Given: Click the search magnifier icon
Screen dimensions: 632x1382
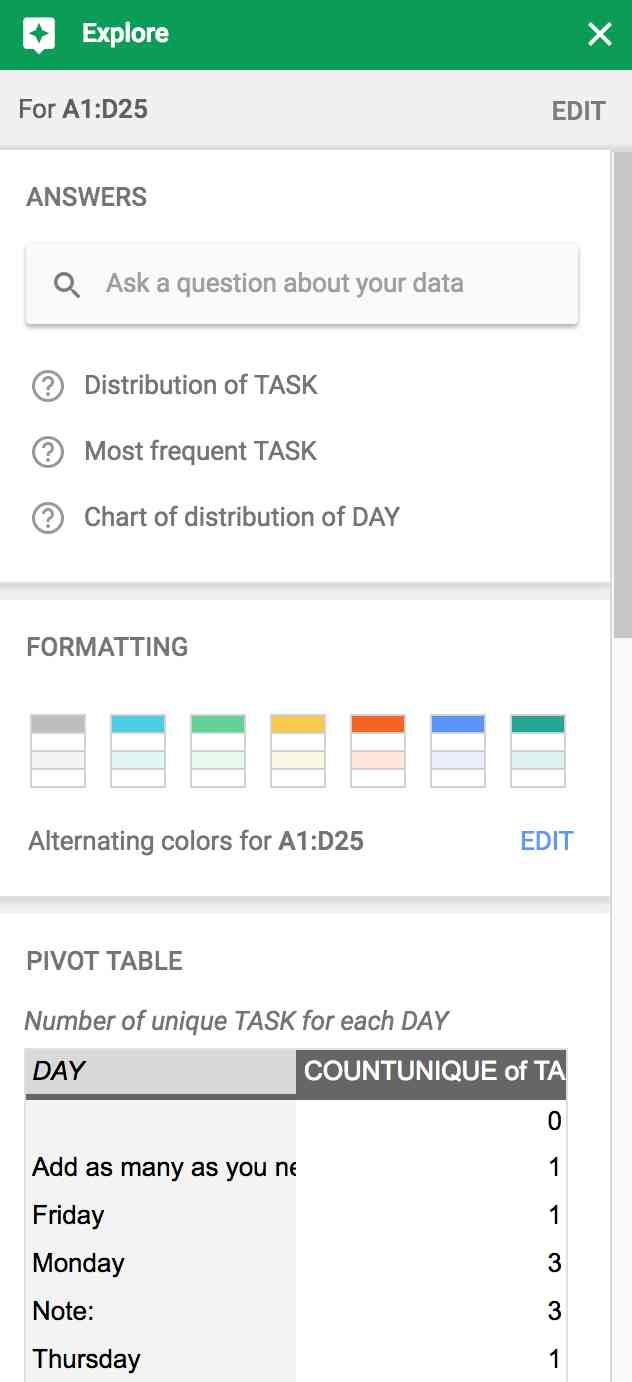Looking at the screenshot, I should pos(66,284).
